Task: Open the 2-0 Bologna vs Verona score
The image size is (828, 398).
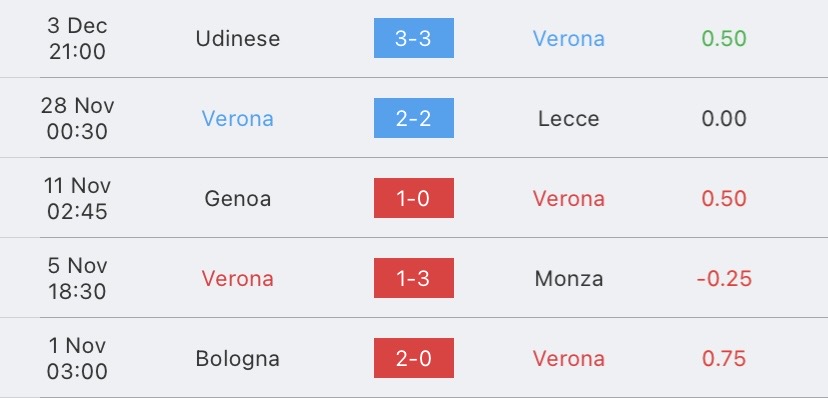Action: click(x=413, y=358)
